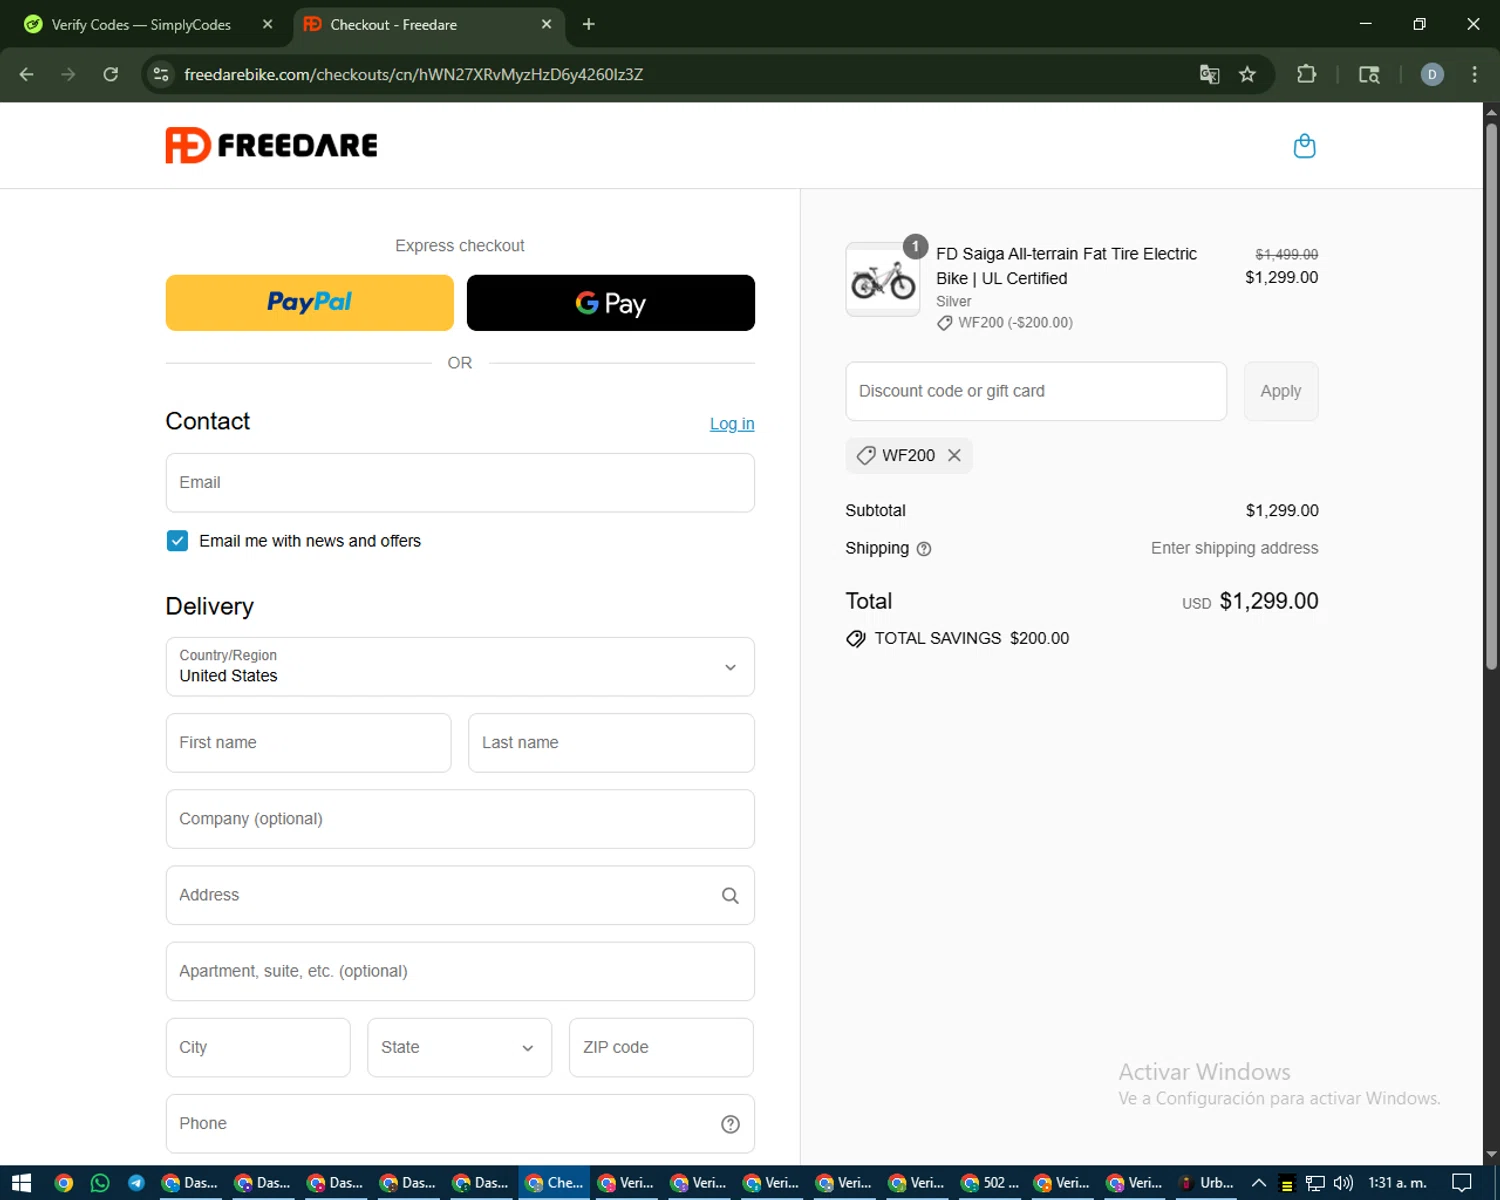
Task: Remove the WF200 discount code
Action: (954, 455)
